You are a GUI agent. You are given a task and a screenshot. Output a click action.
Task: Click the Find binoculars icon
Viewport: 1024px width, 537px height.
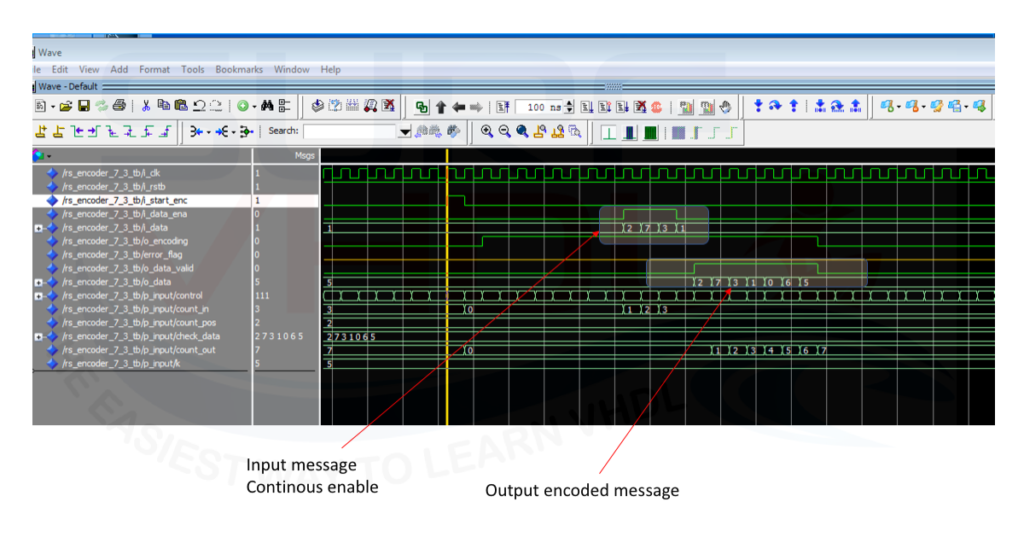pos(267,106)
